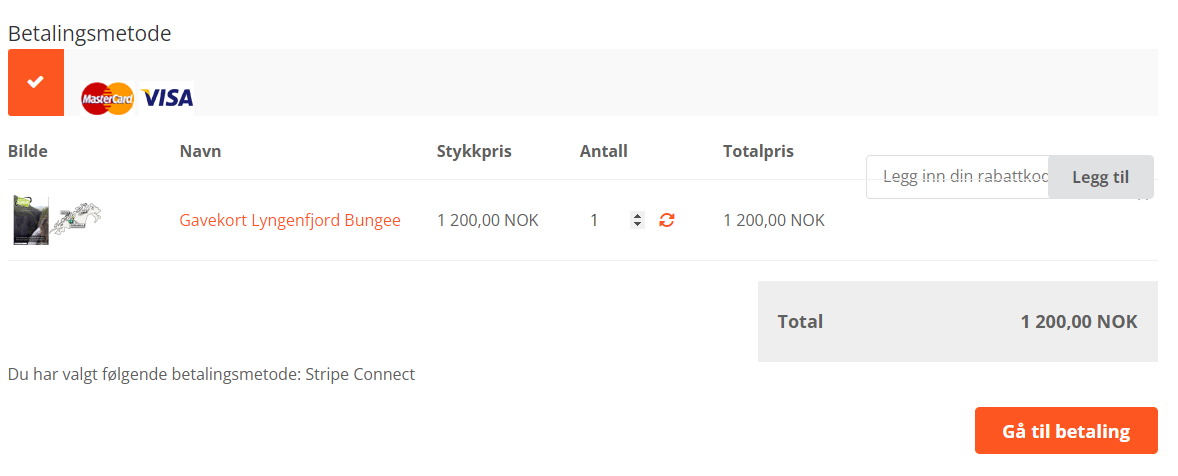
Task: Toggle the orange payment method checkmark
Action: coord(36,82)
